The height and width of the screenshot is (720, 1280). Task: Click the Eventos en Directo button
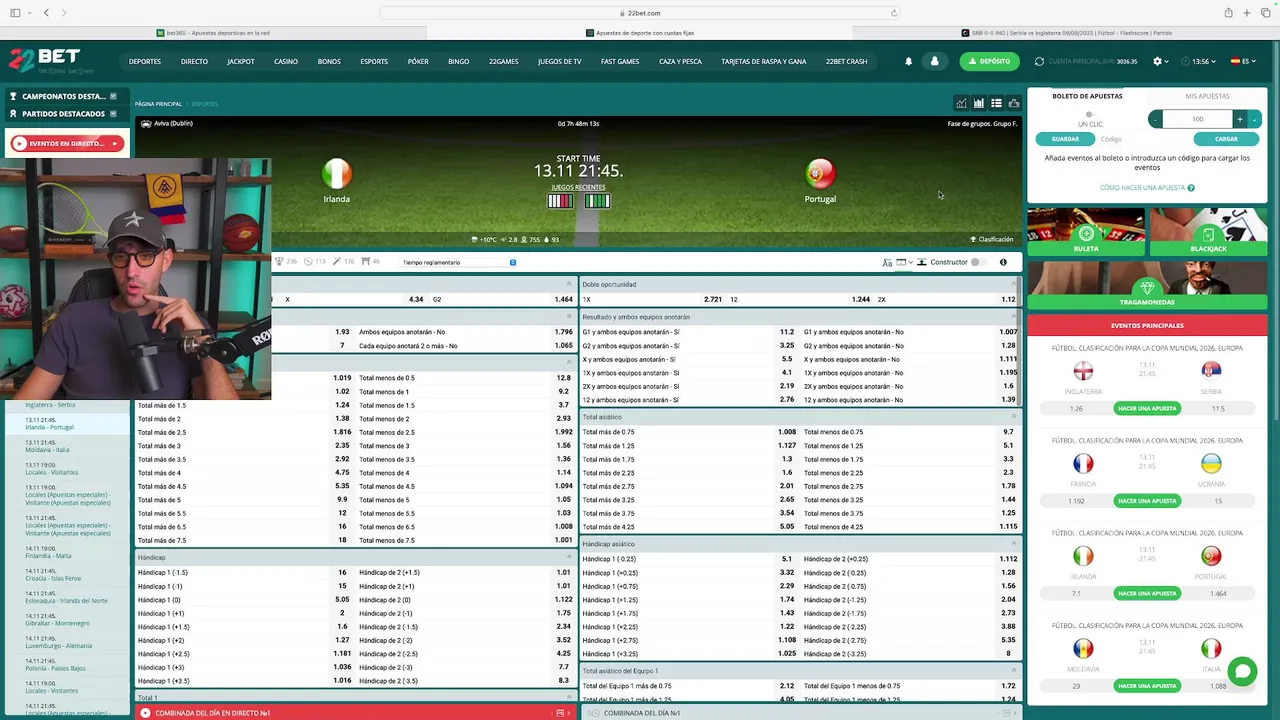coord(66,144)
